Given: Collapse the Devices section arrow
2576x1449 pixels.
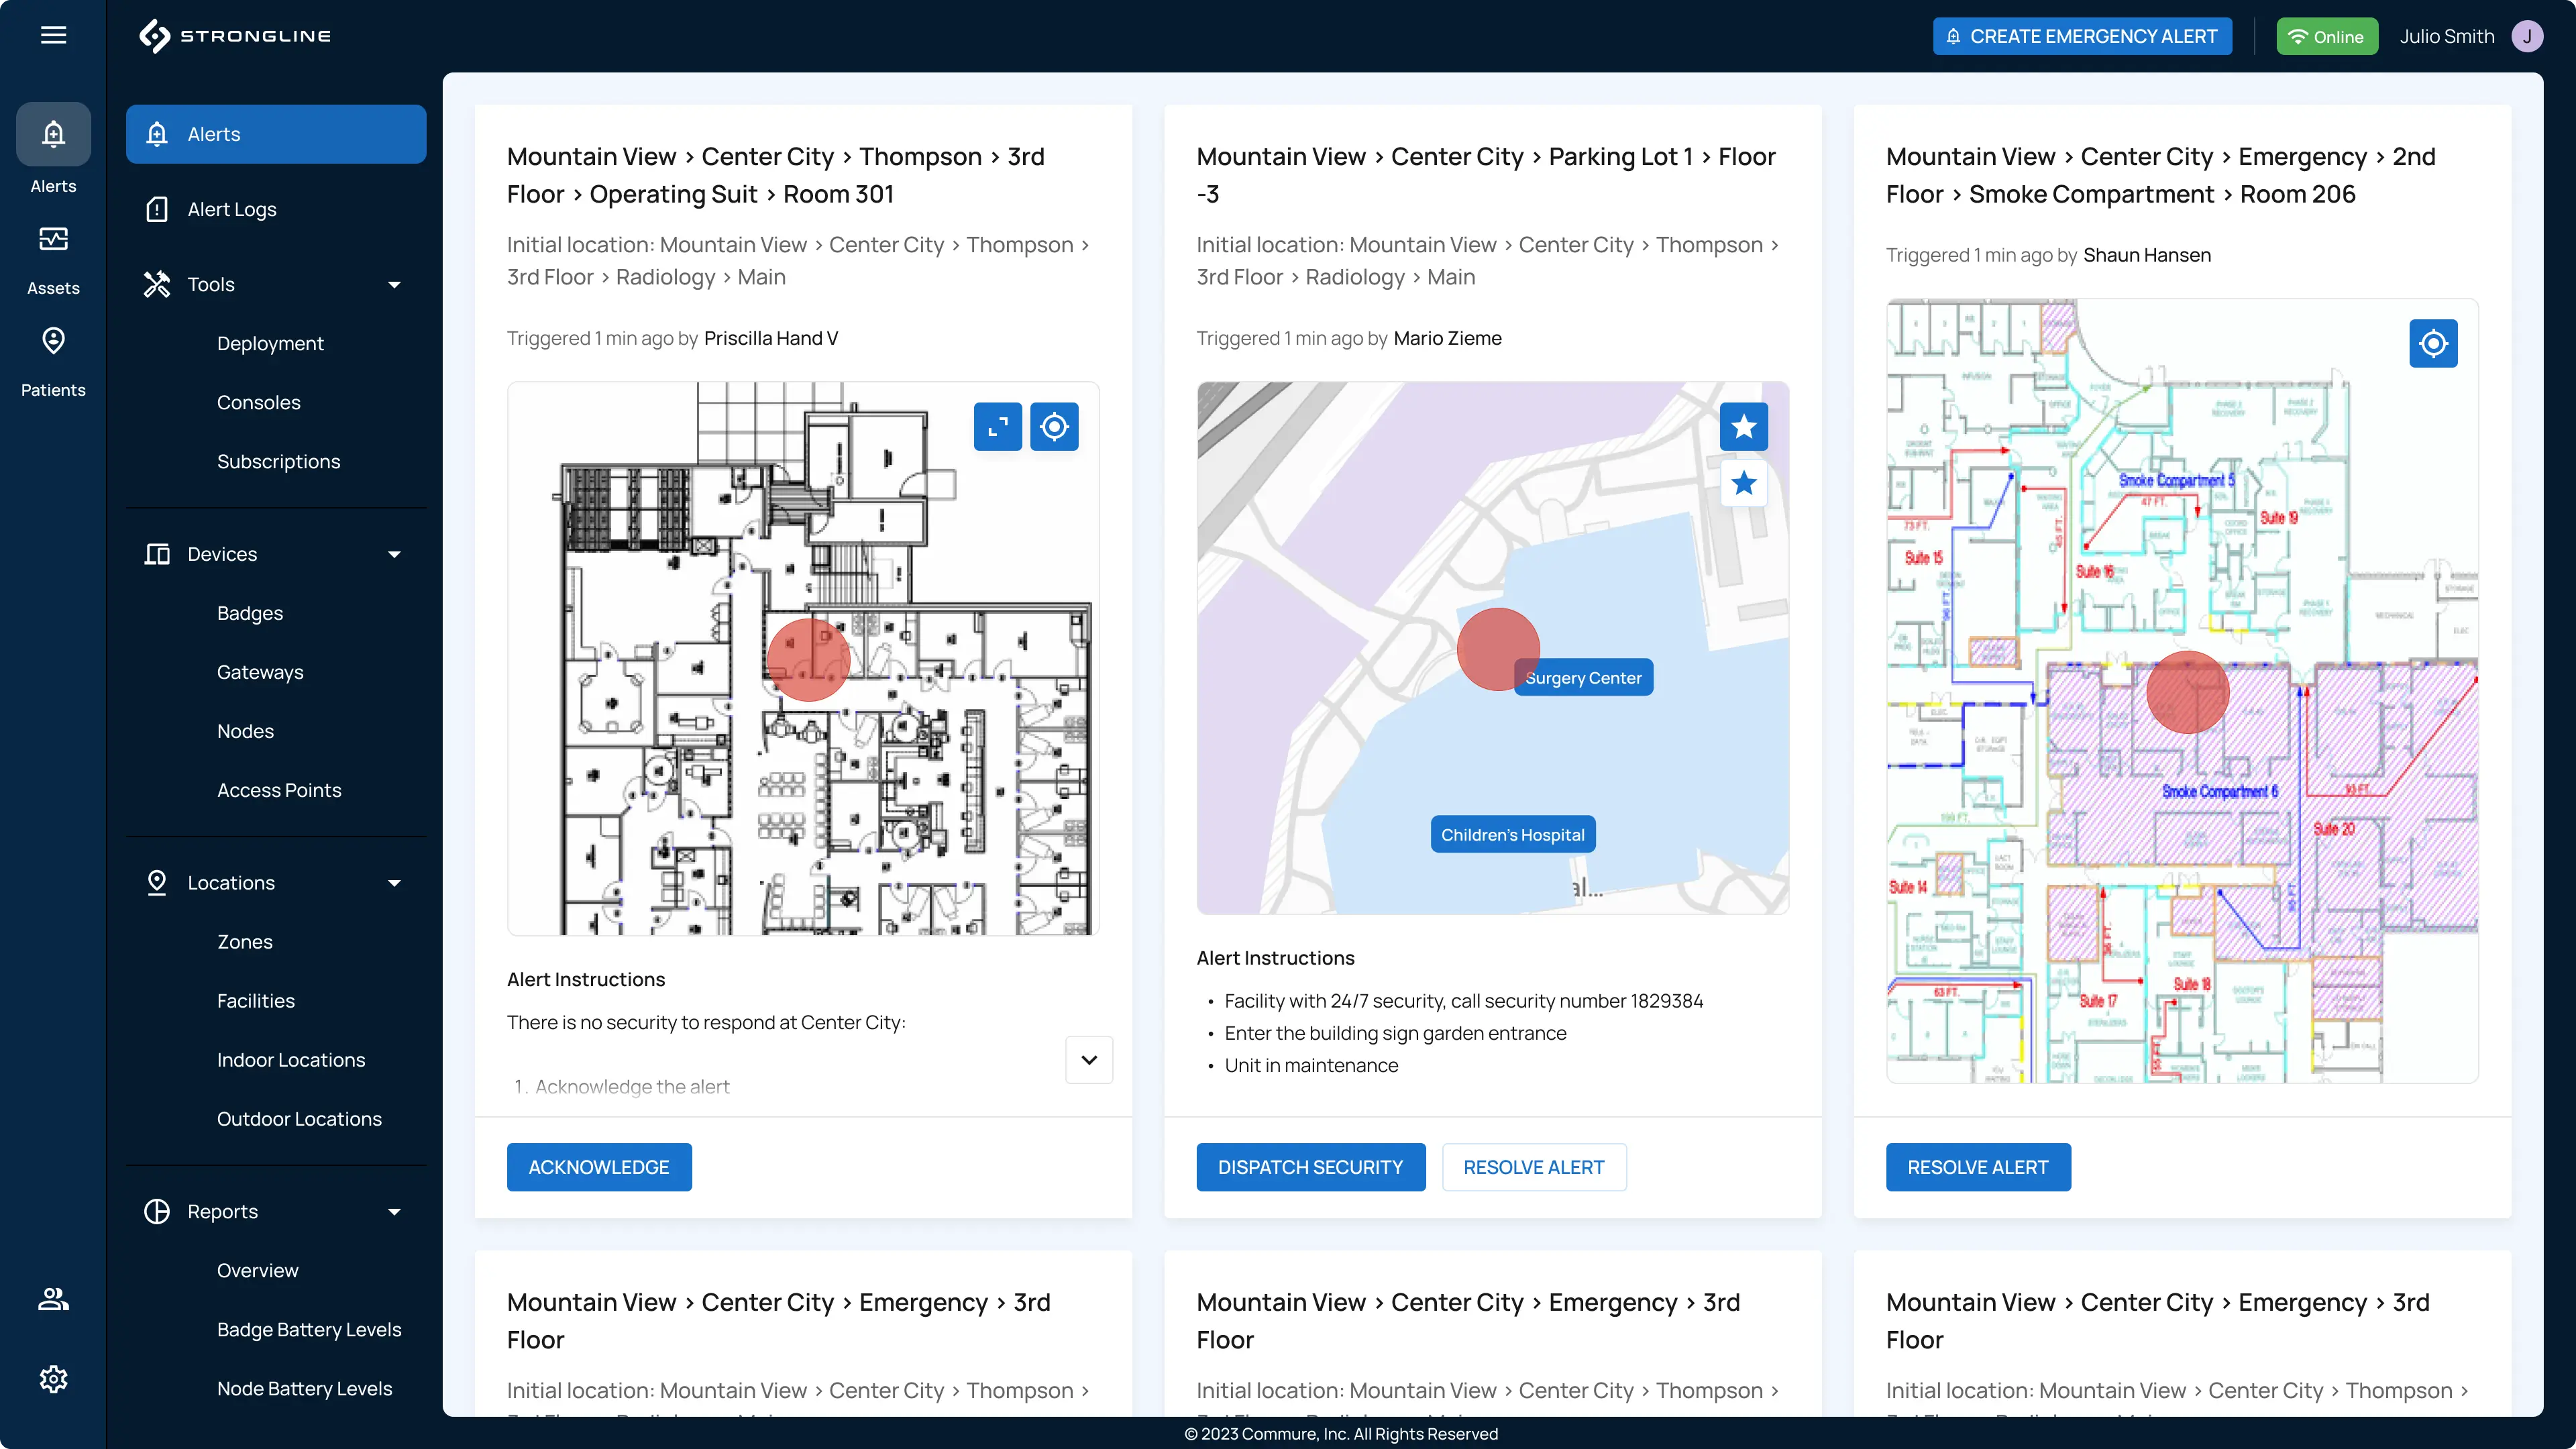Looking at the screenshot, I should click(x=394, y=554).
